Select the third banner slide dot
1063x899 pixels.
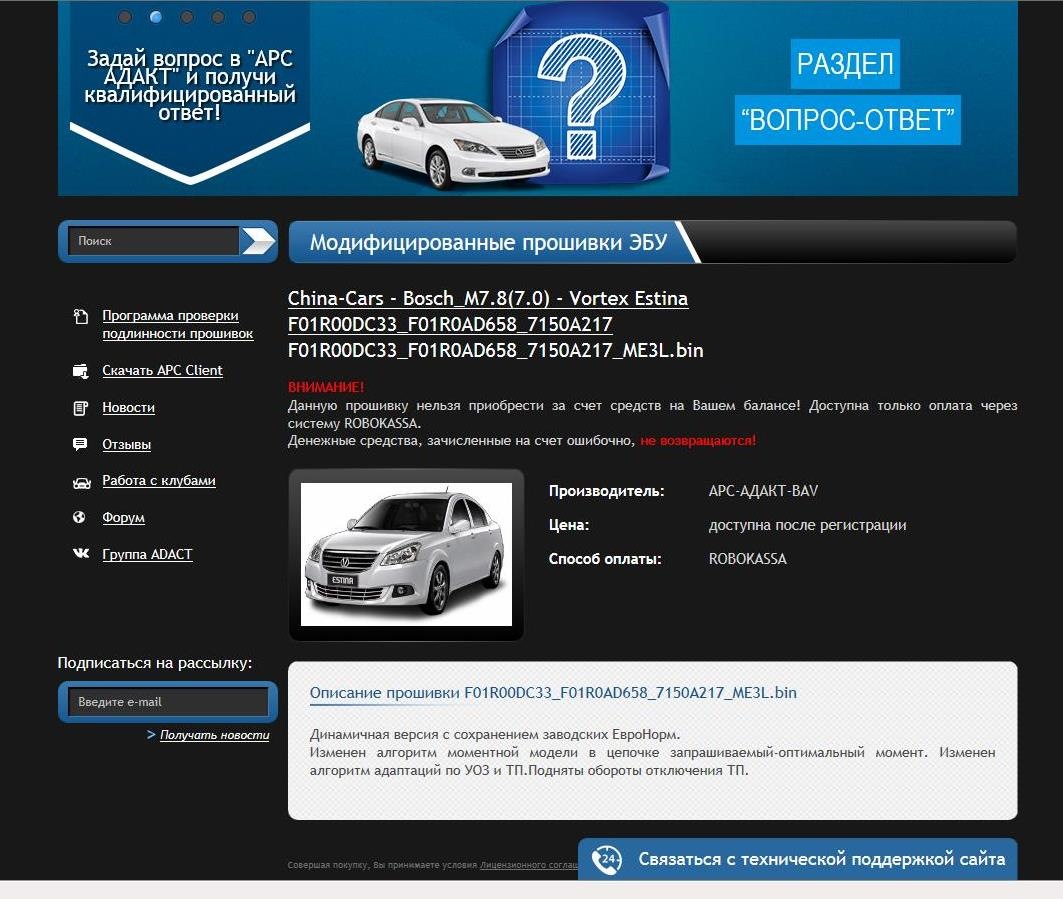pyautogui.click(x=187, y=17)
